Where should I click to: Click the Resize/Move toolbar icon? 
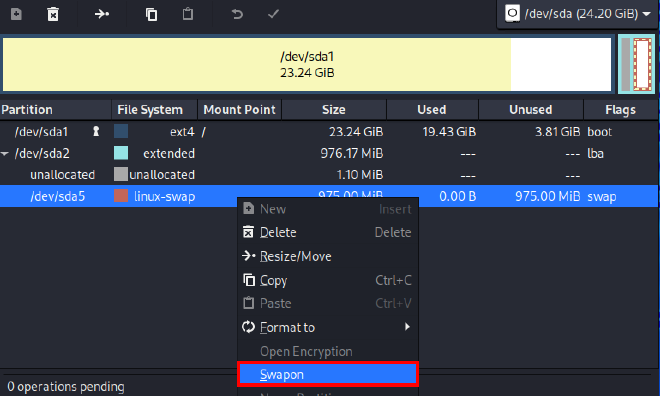pyautogui.click(x=102, y=14)
